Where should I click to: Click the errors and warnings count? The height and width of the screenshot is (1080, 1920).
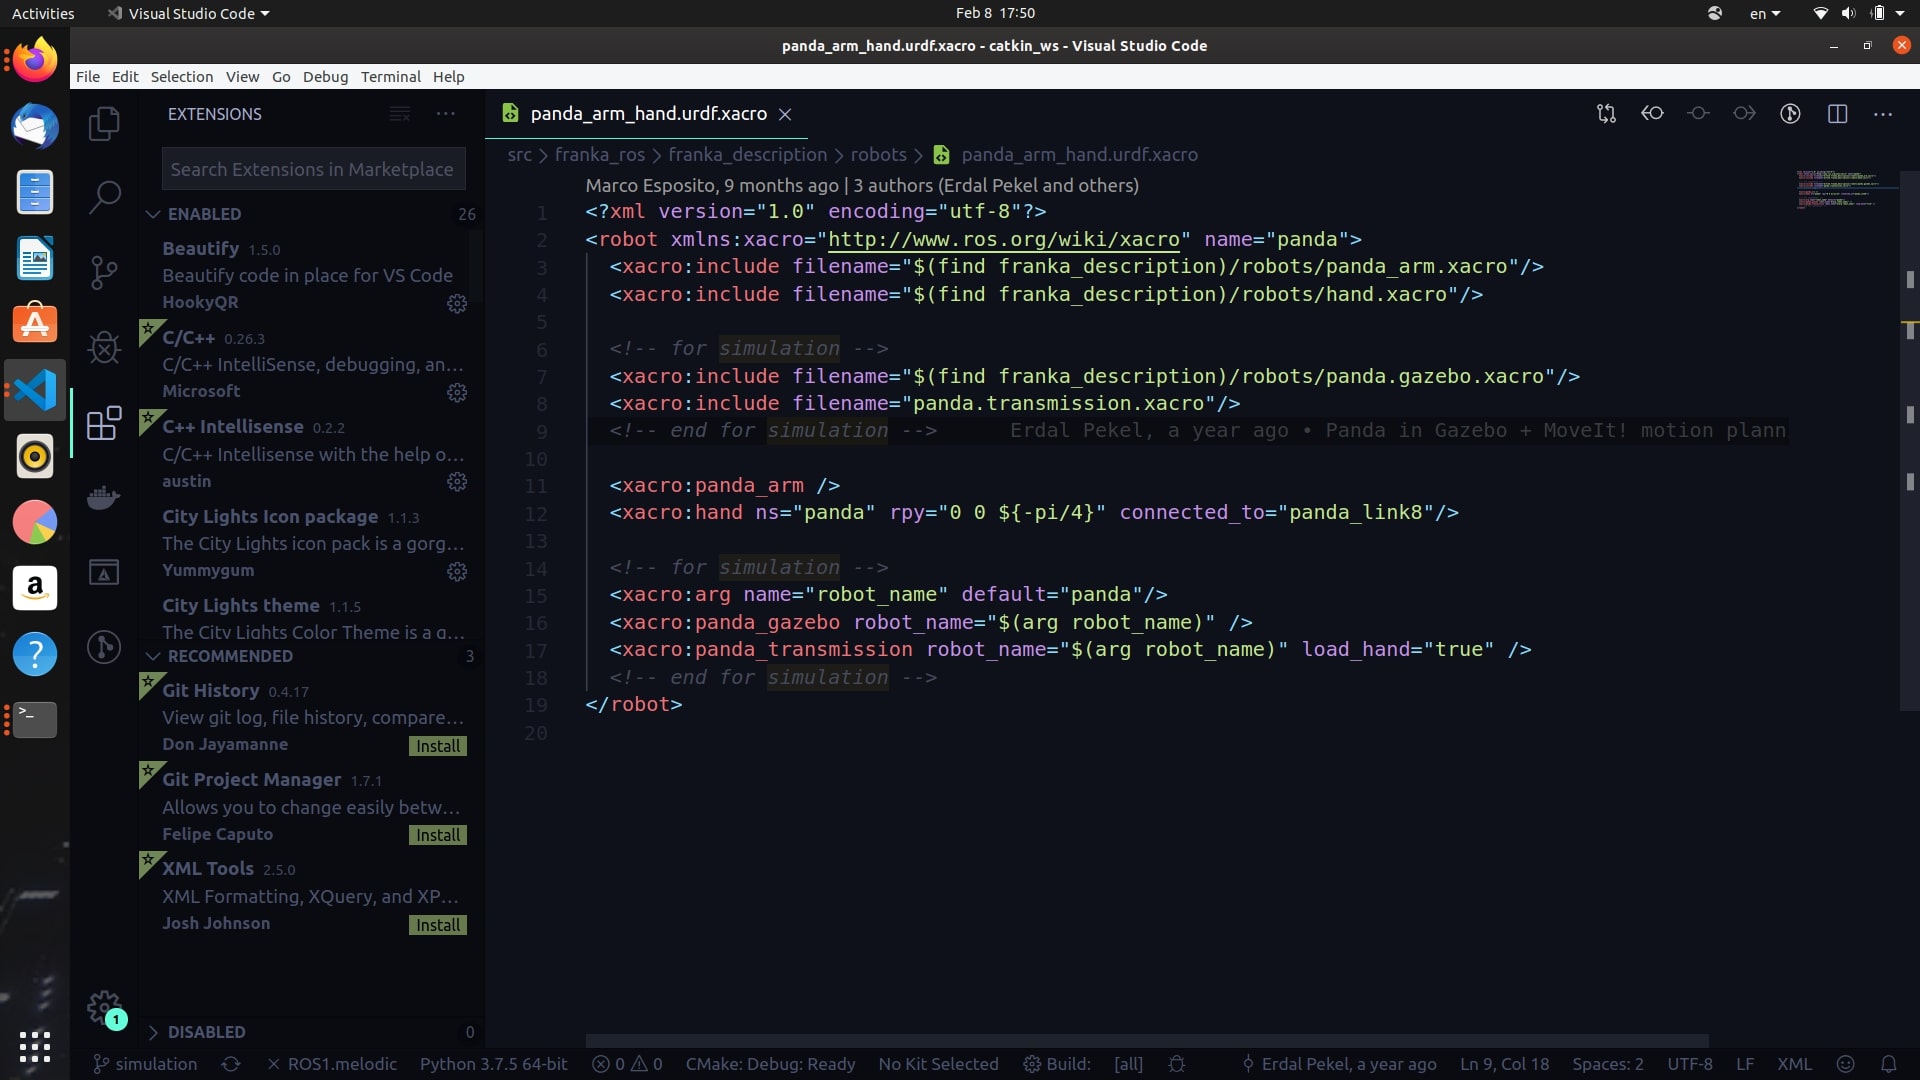(x=627, y=1064)
